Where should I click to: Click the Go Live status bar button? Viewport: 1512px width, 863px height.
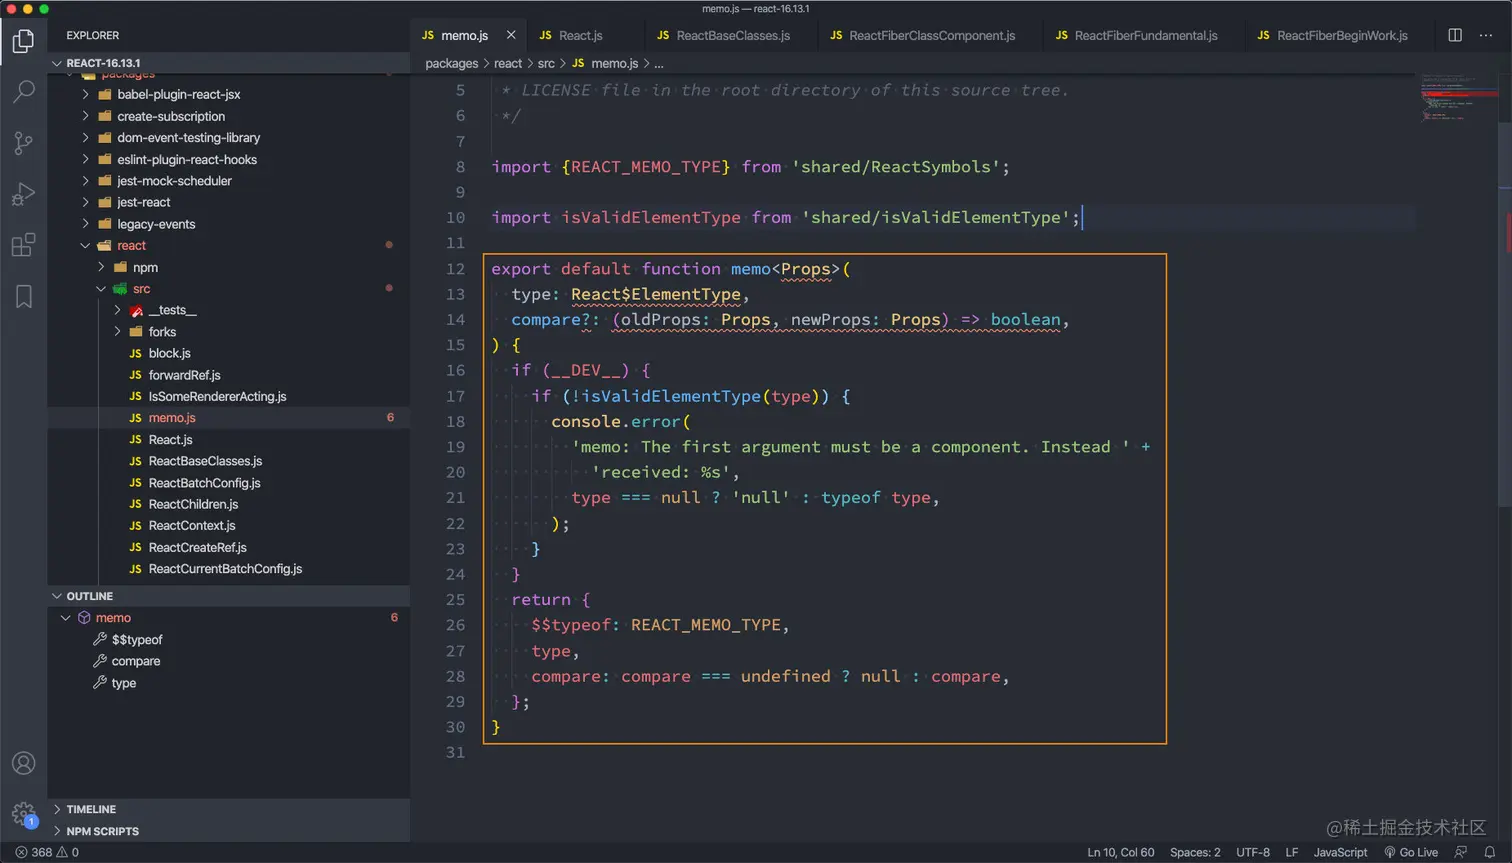point(1411,852)
